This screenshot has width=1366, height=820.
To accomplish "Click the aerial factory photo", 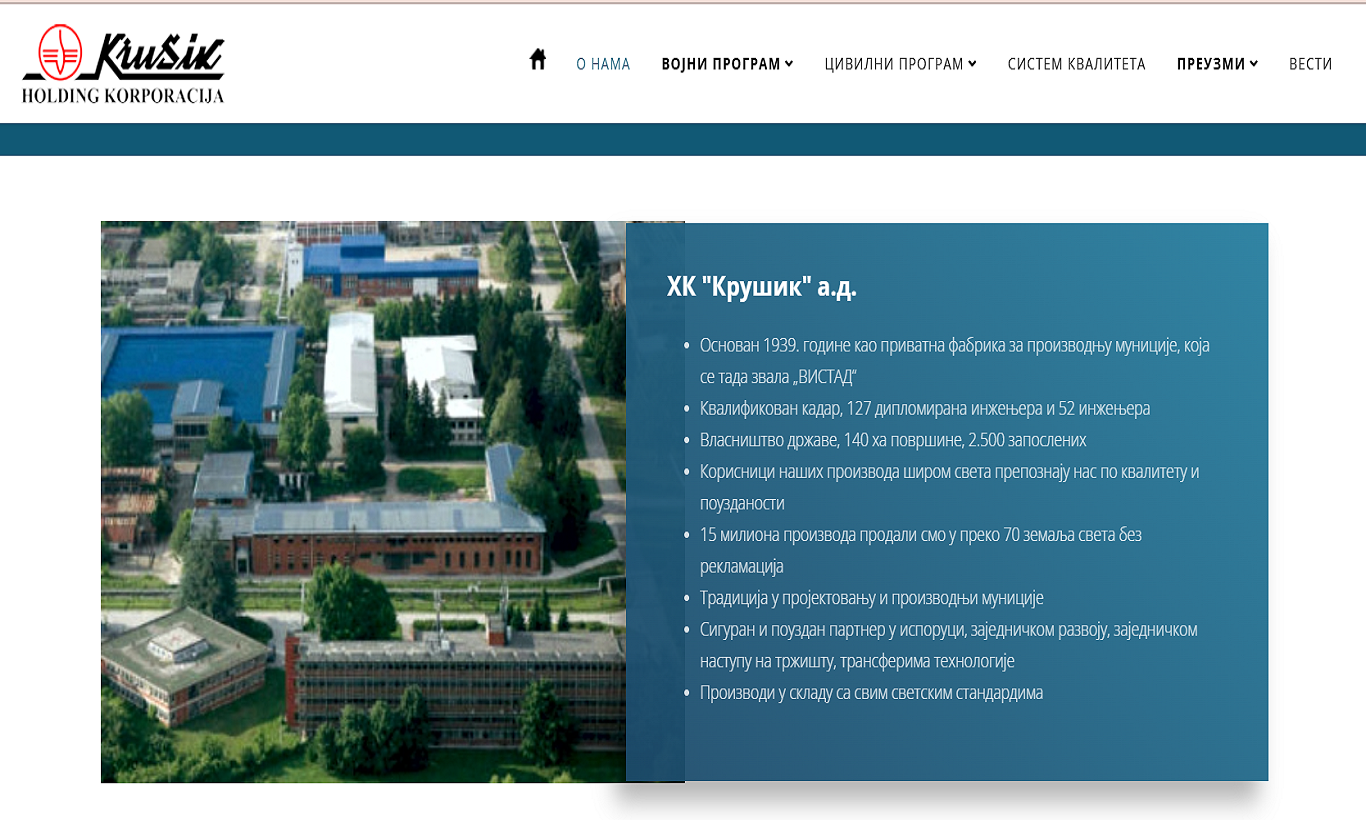I will click(363, 501).
